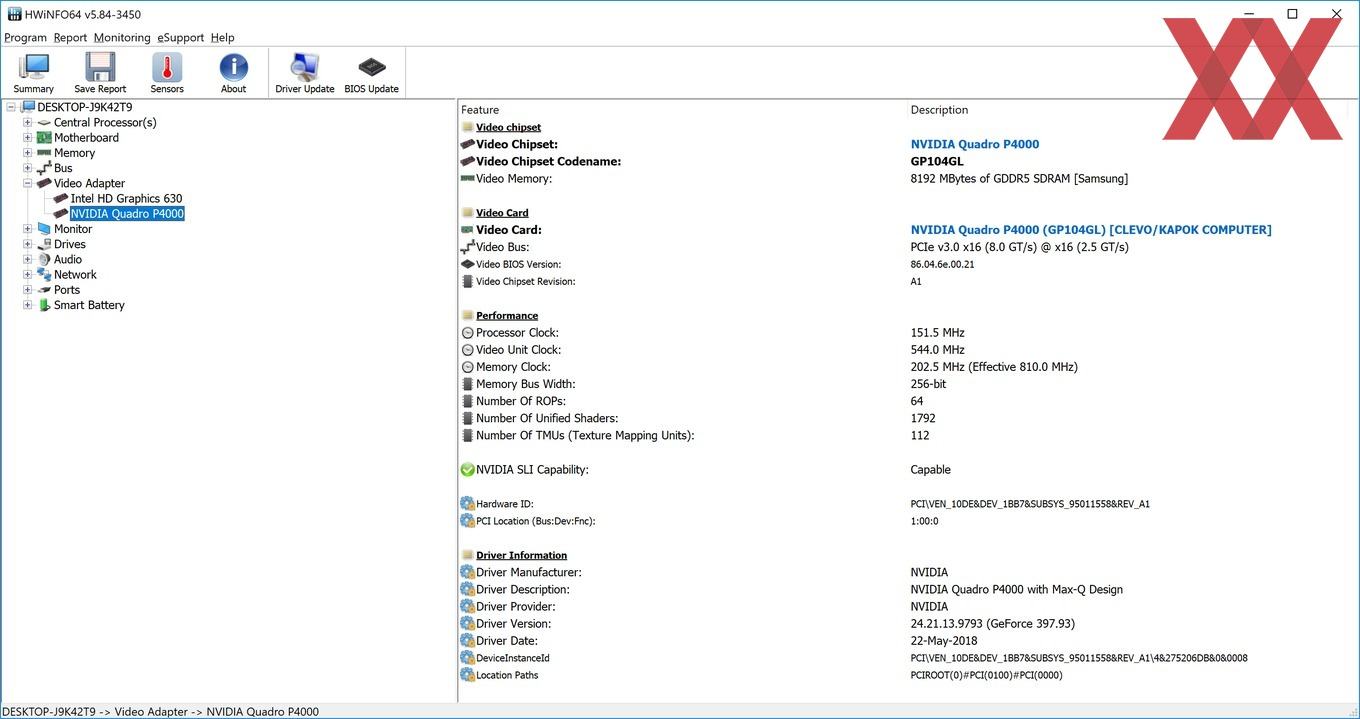Select Intel HD Graphics 630 tree item

tap(126, 198)
